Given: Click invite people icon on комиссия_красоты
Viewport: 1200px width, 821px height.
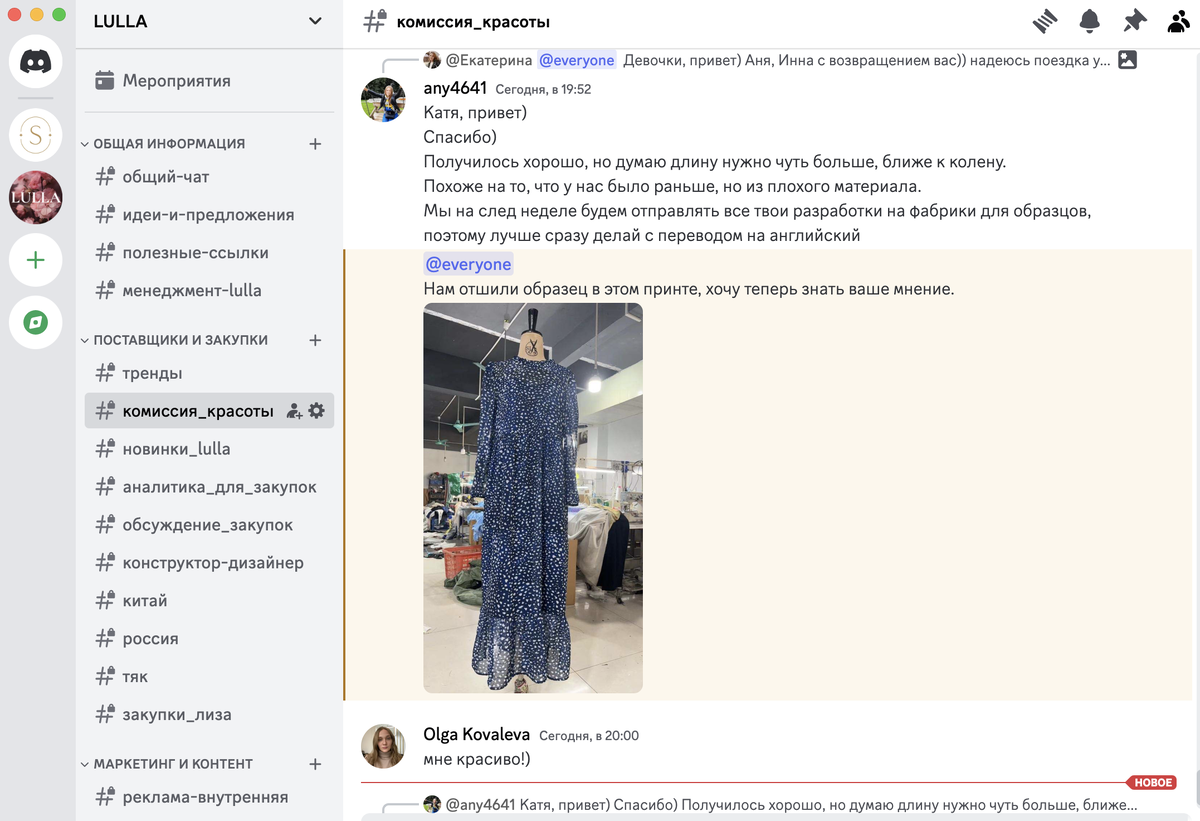Looking at the screenshot, I should 294,411.
